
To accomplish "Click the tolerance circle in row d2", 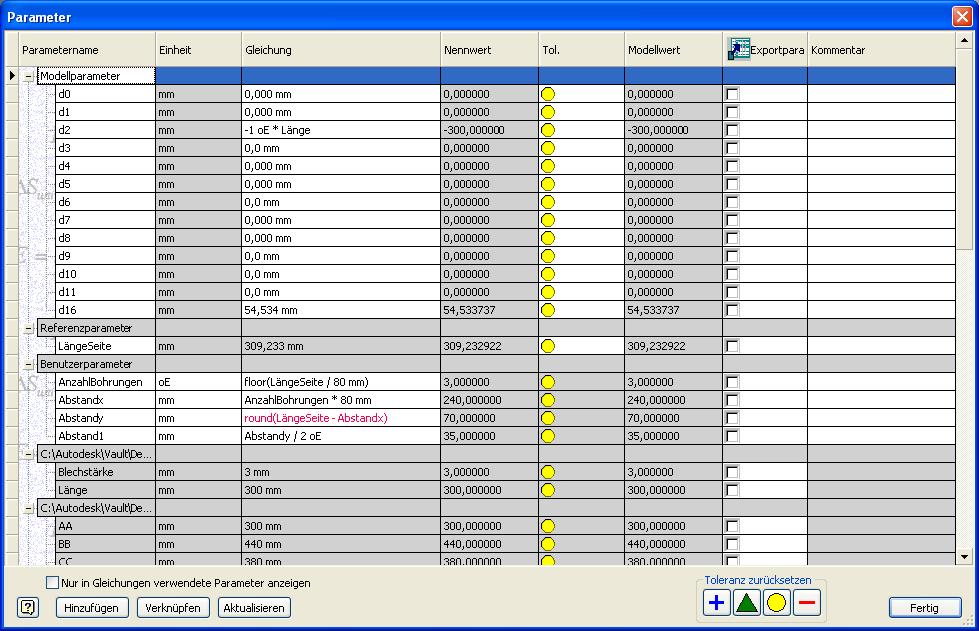I will [548, 130].
